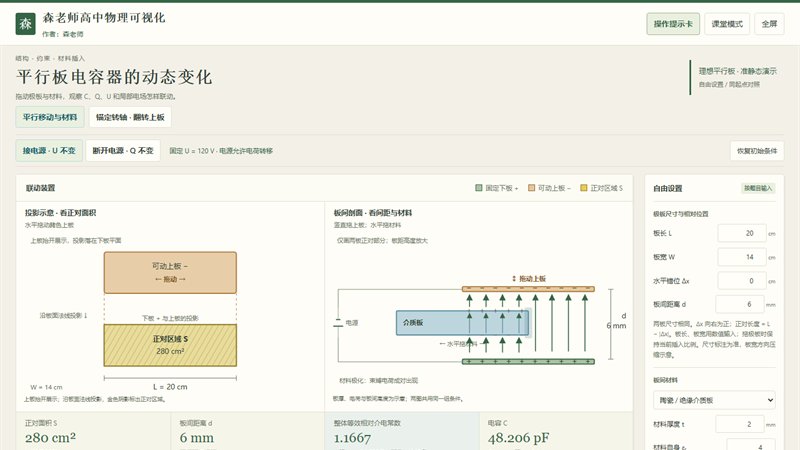Image resolution: width=800 pixels, height=450 pixels.
Task: Click the 板间距离 d 6 mm readout
Action: point(247,431)
